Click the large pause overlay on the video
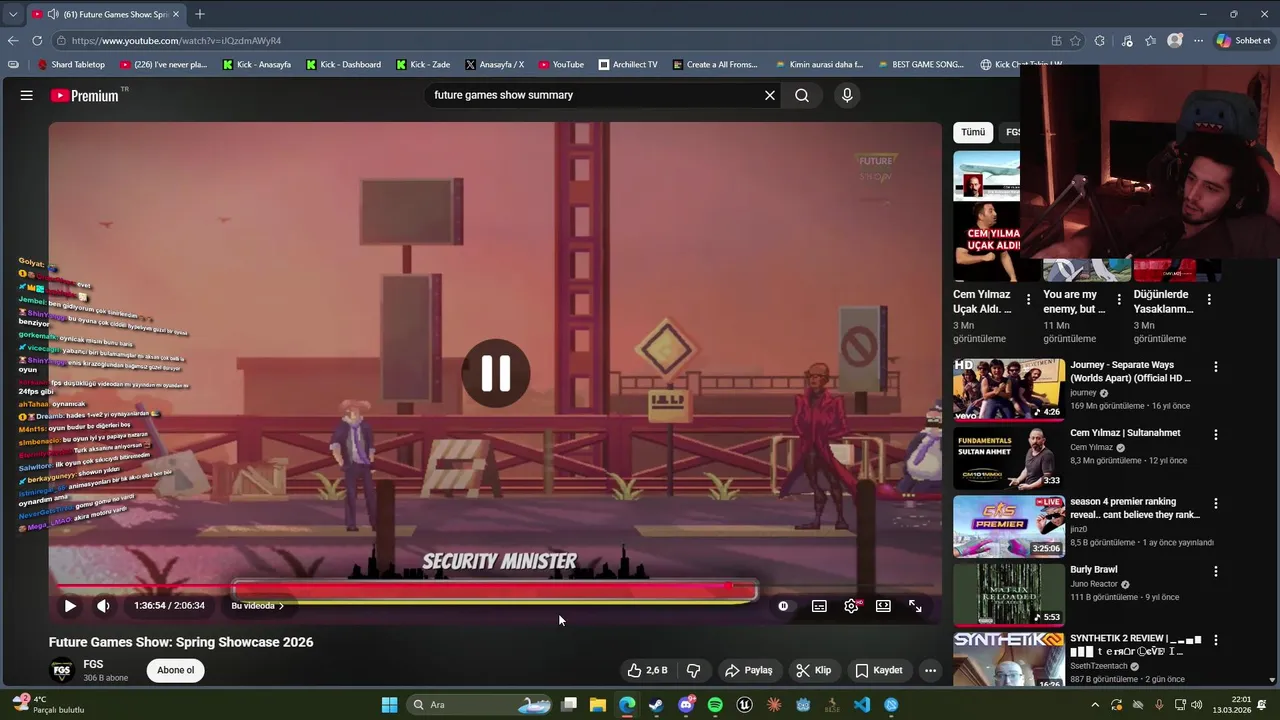 (x=496, y=373)
